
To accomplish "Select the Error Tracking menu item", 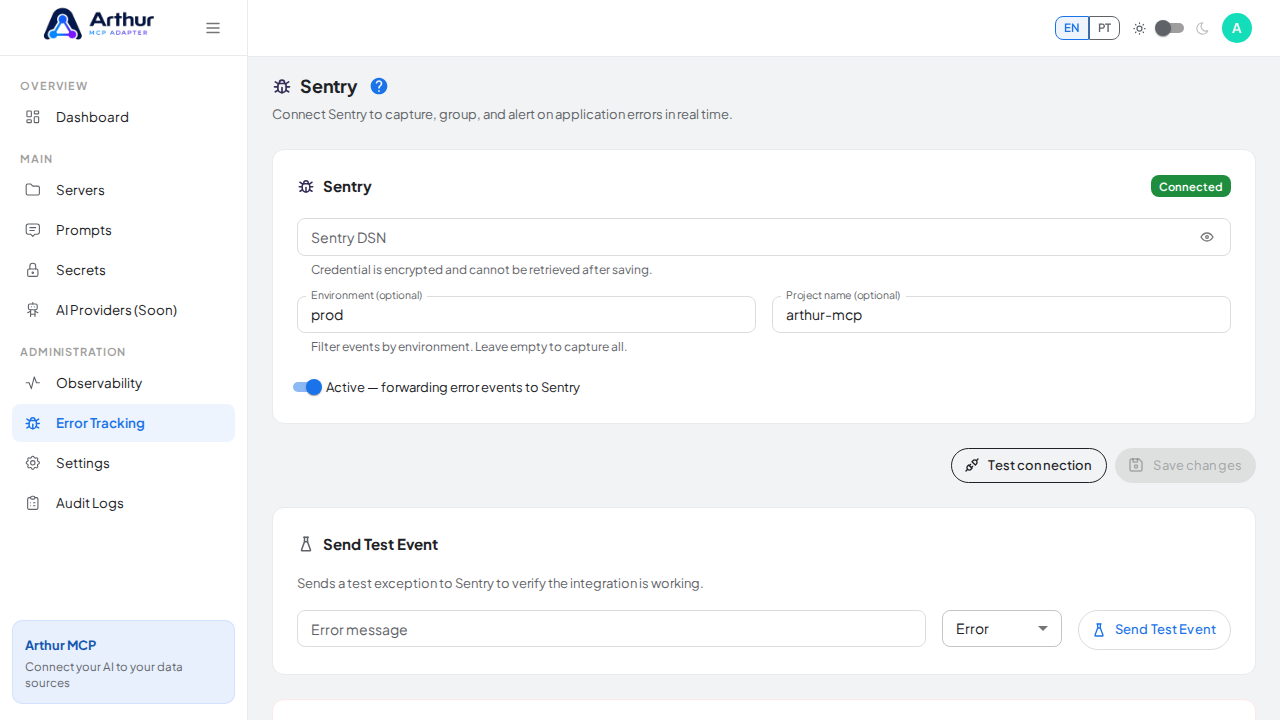I will click(x=123, y=423).
